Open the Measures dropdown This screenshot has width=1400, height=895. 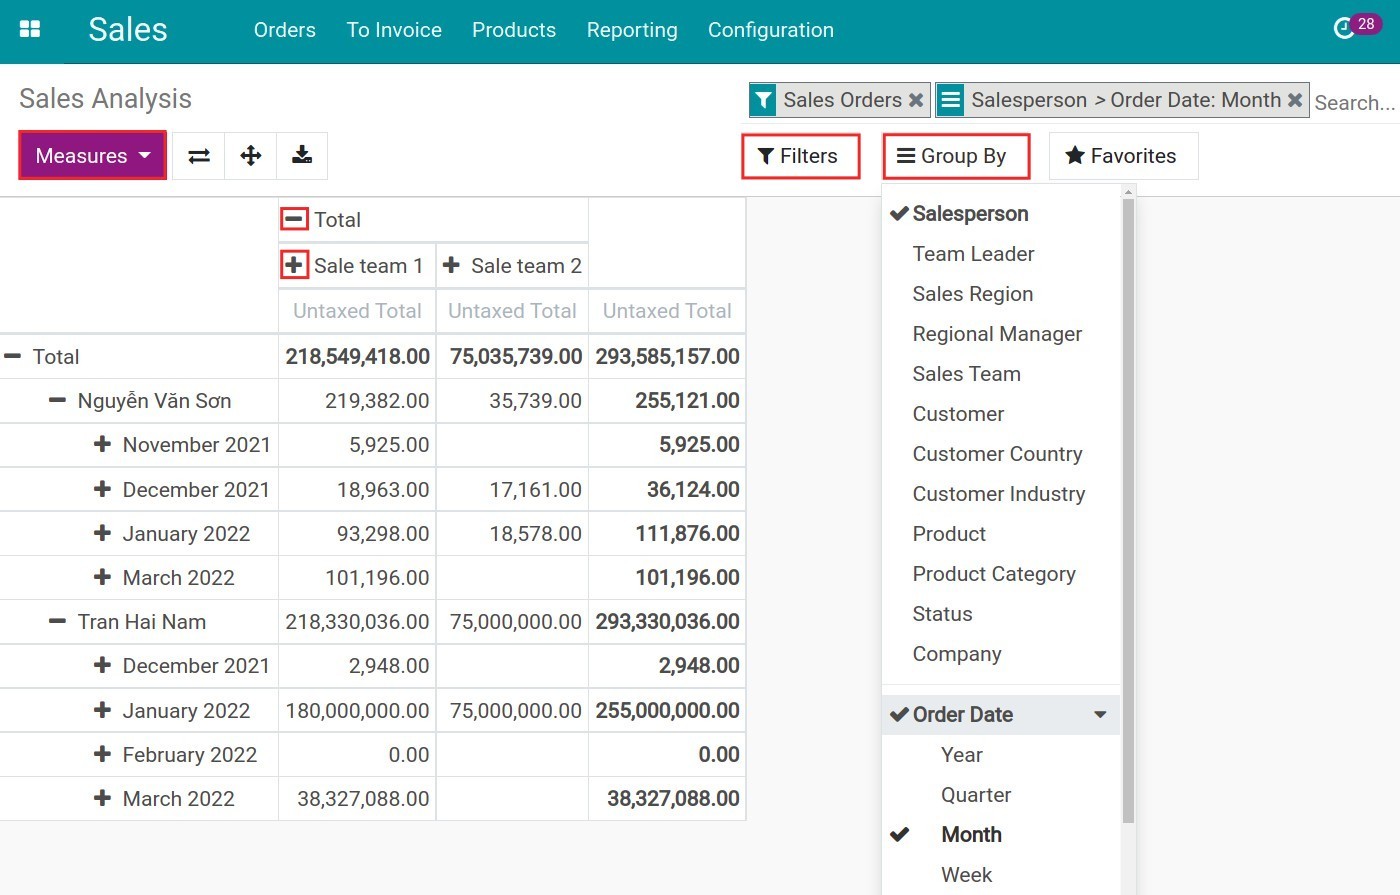[93, 156]
